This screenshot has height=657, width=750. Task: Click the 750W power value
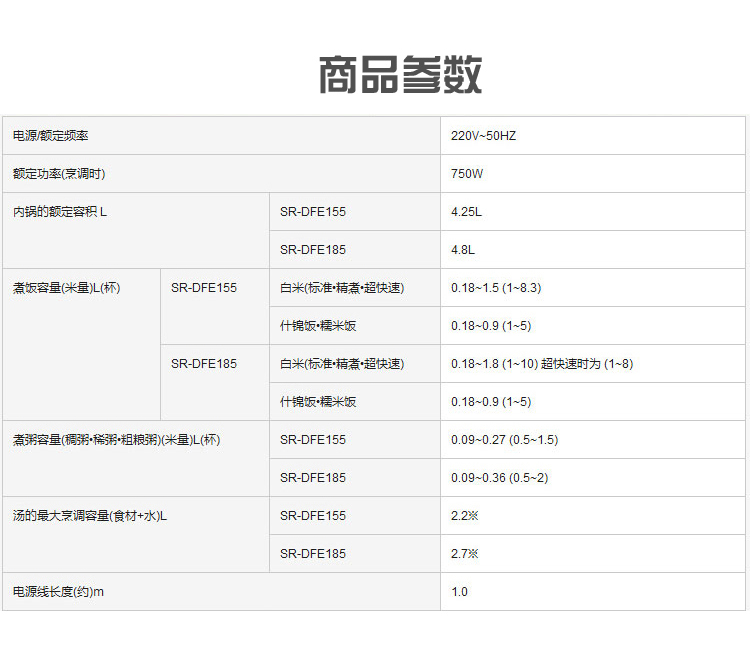(x=467, y=174)
